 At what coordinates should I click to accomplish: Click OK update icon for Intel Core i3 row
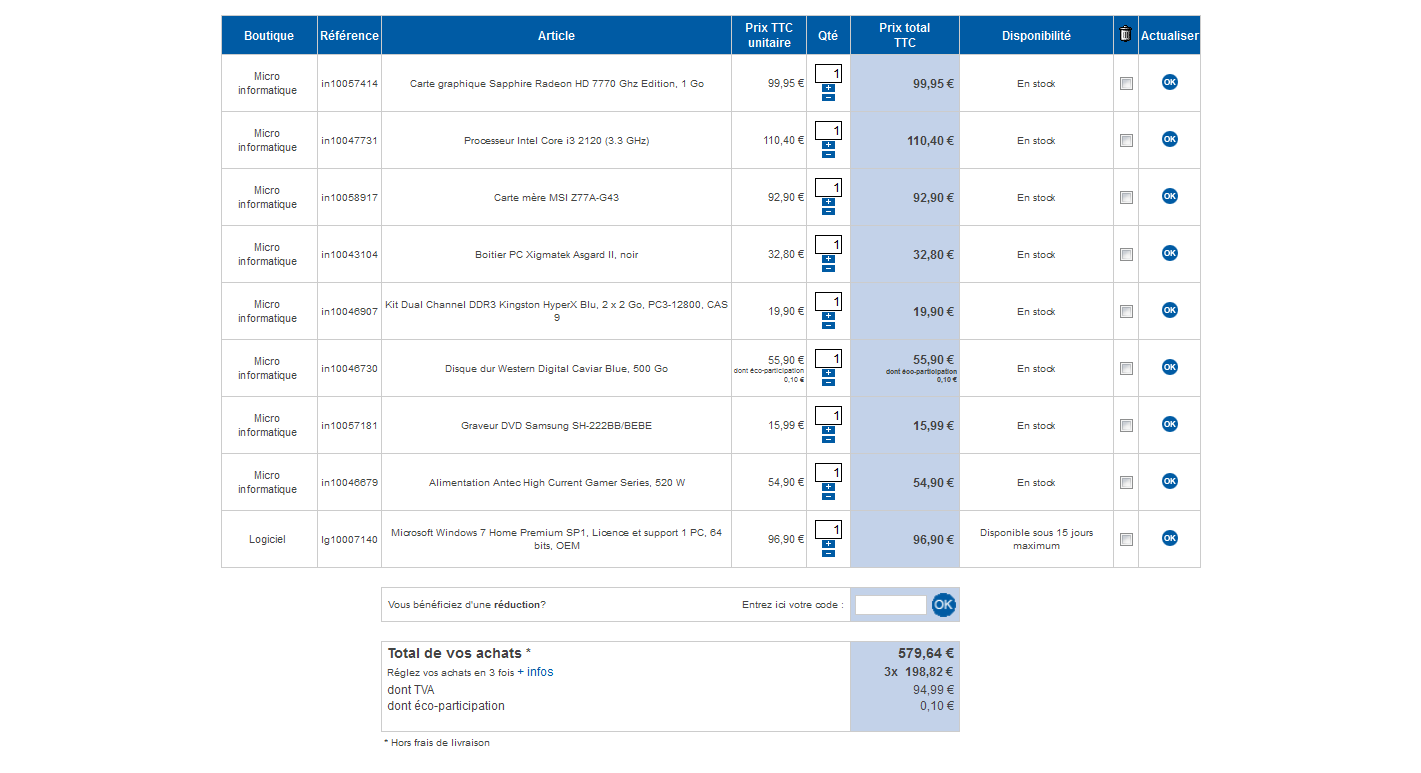coord(1169,139)
